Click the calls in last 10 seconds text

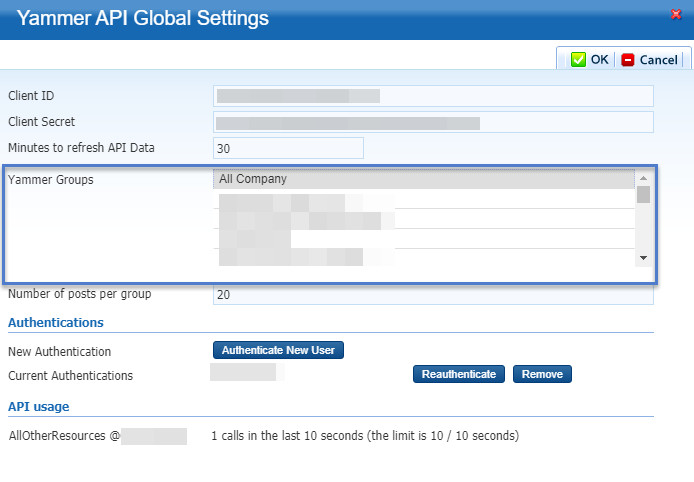tap(365, 436)
